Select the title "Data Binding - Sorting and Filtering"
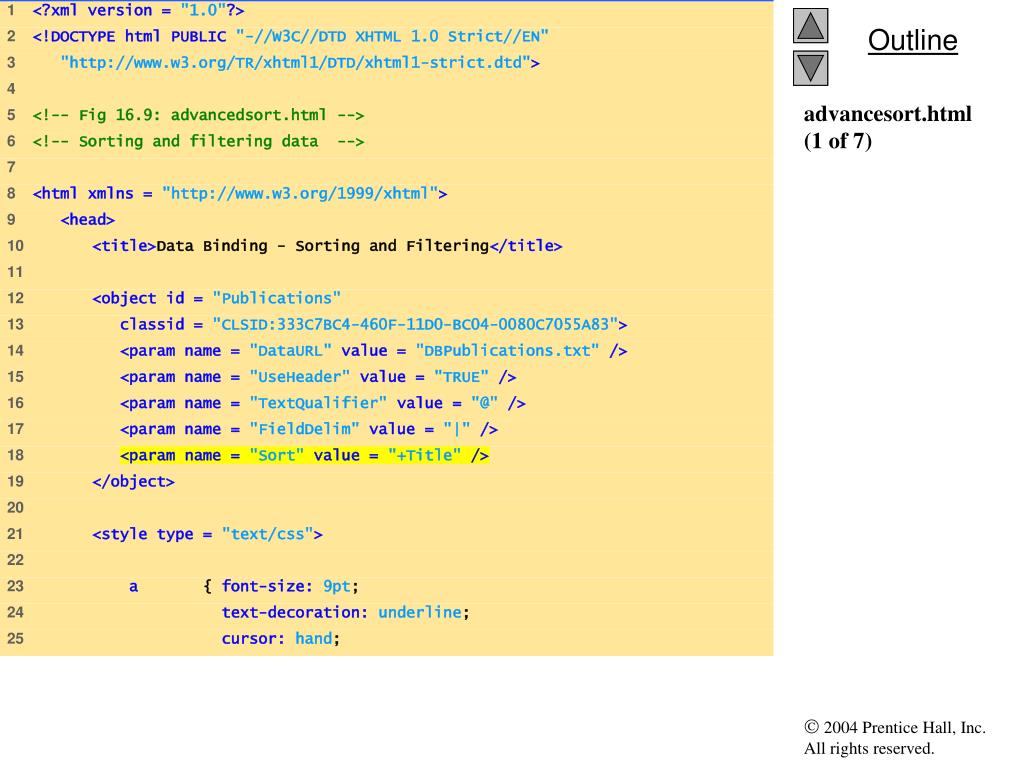This screenshot has width=1024, height=768. point(323,246)
